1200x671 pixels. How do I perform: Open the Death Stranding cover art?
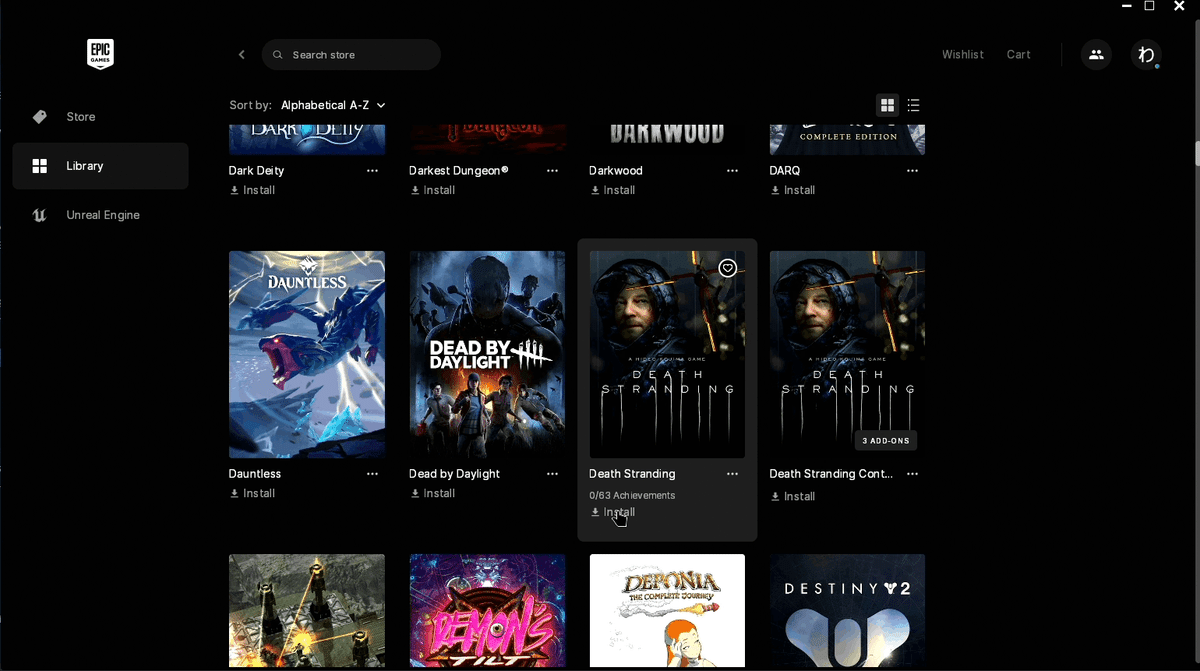coord(667,354)
